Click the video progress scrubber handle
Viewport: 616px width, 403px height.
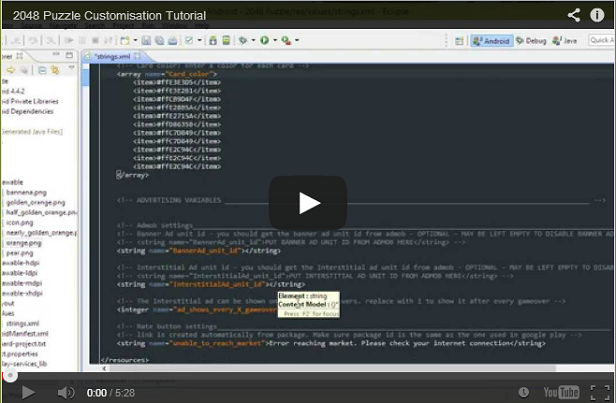click(x=10, y=376)
